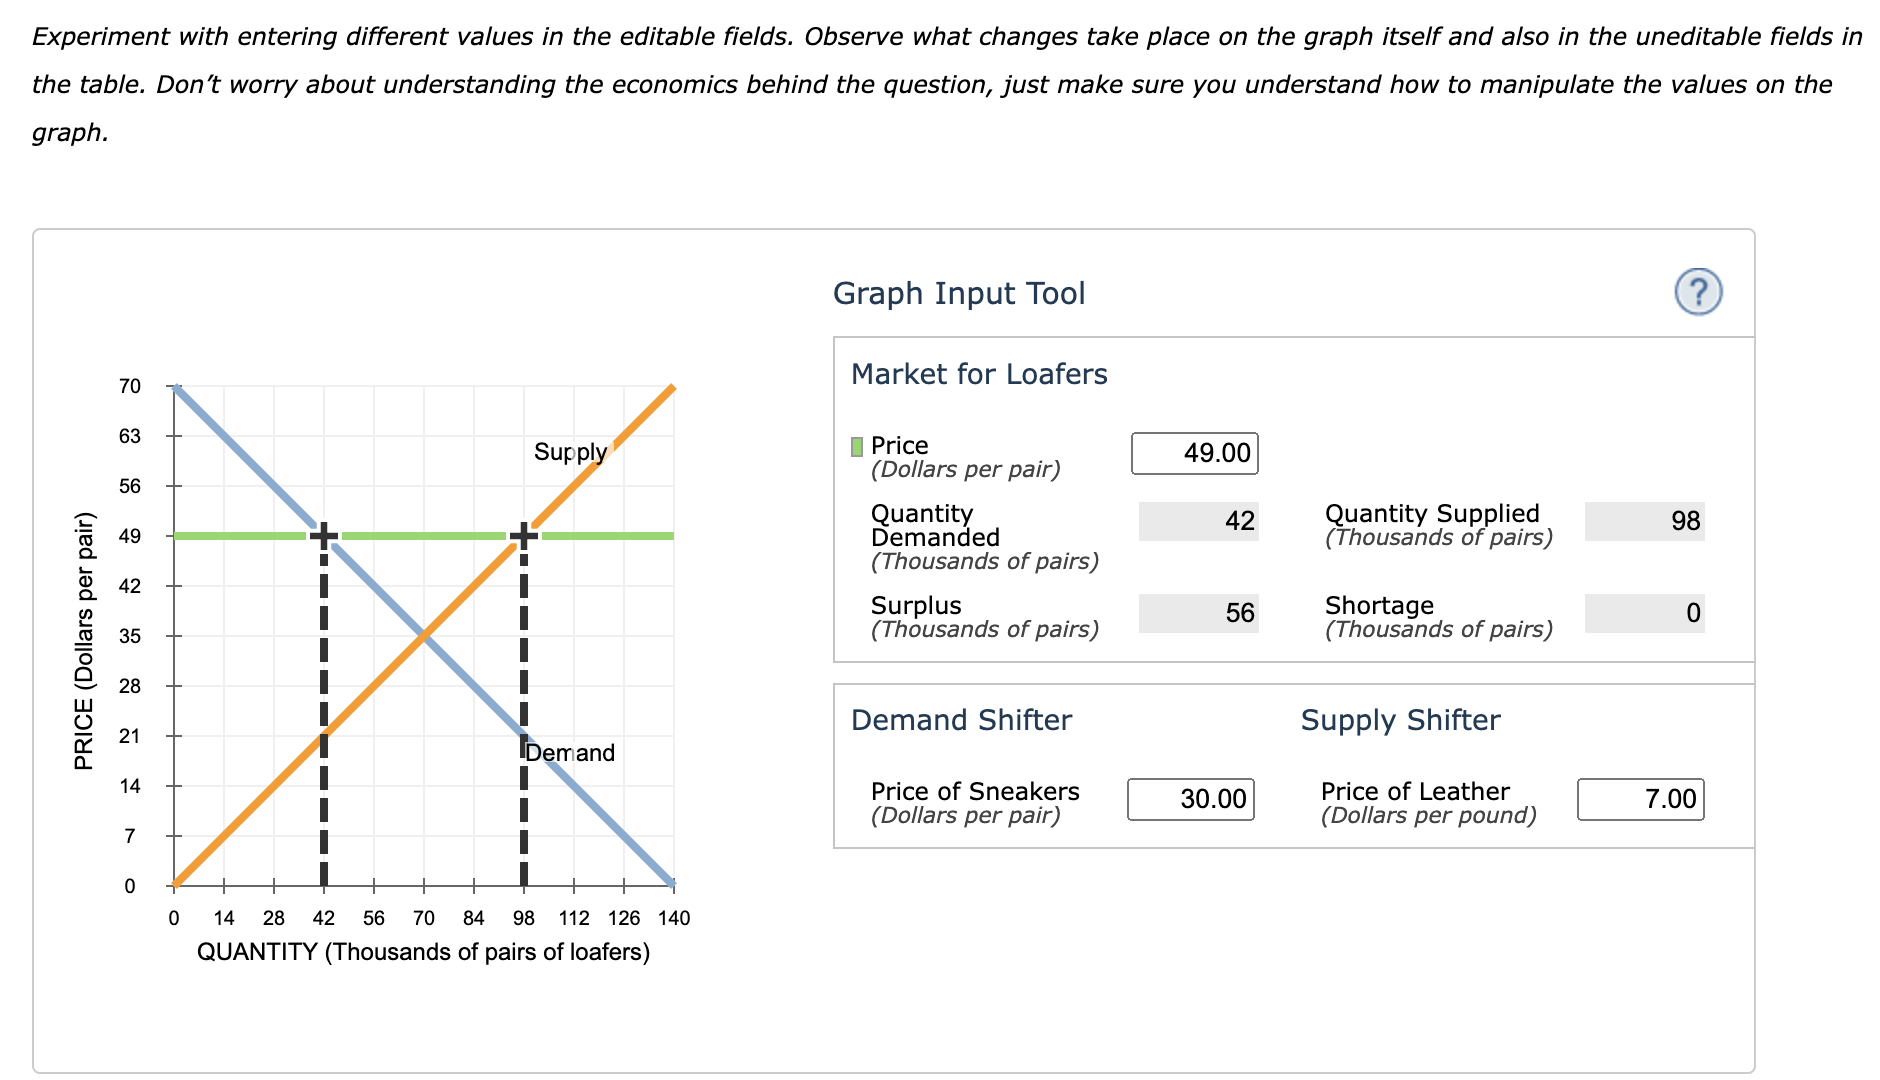Click the Market for Loafers title
1880x1080 pixels.
tap(978, 373)
